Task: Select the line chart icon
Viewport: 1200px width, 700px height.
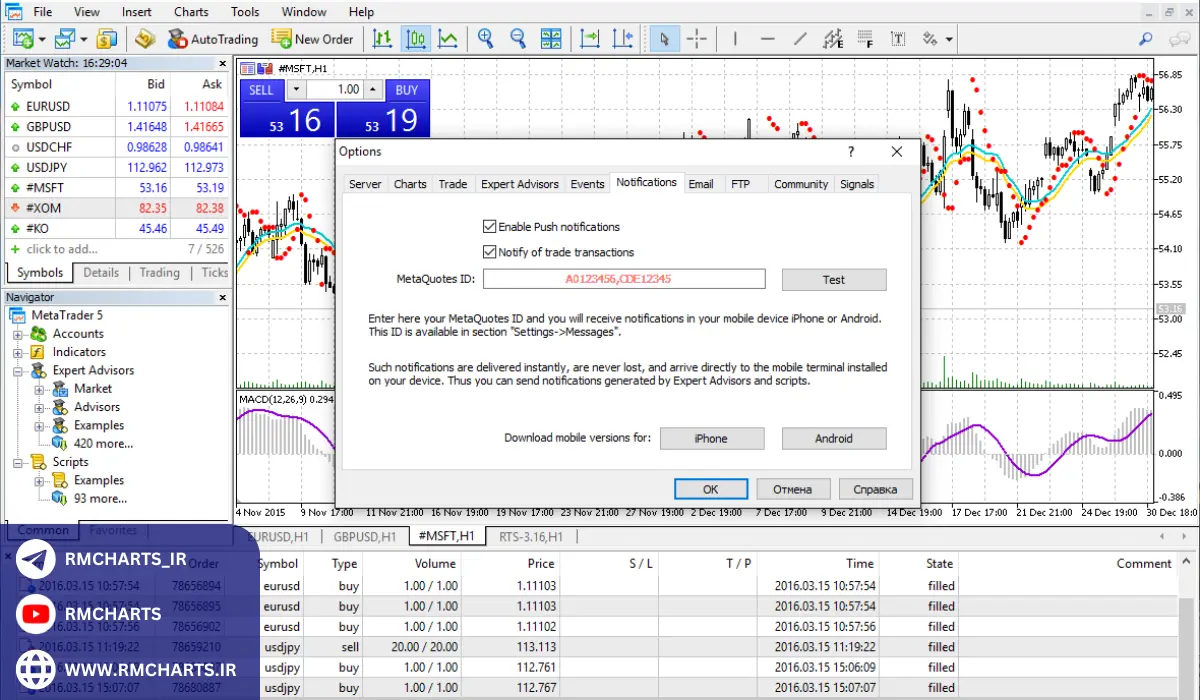Action: [x=448, y=39]
